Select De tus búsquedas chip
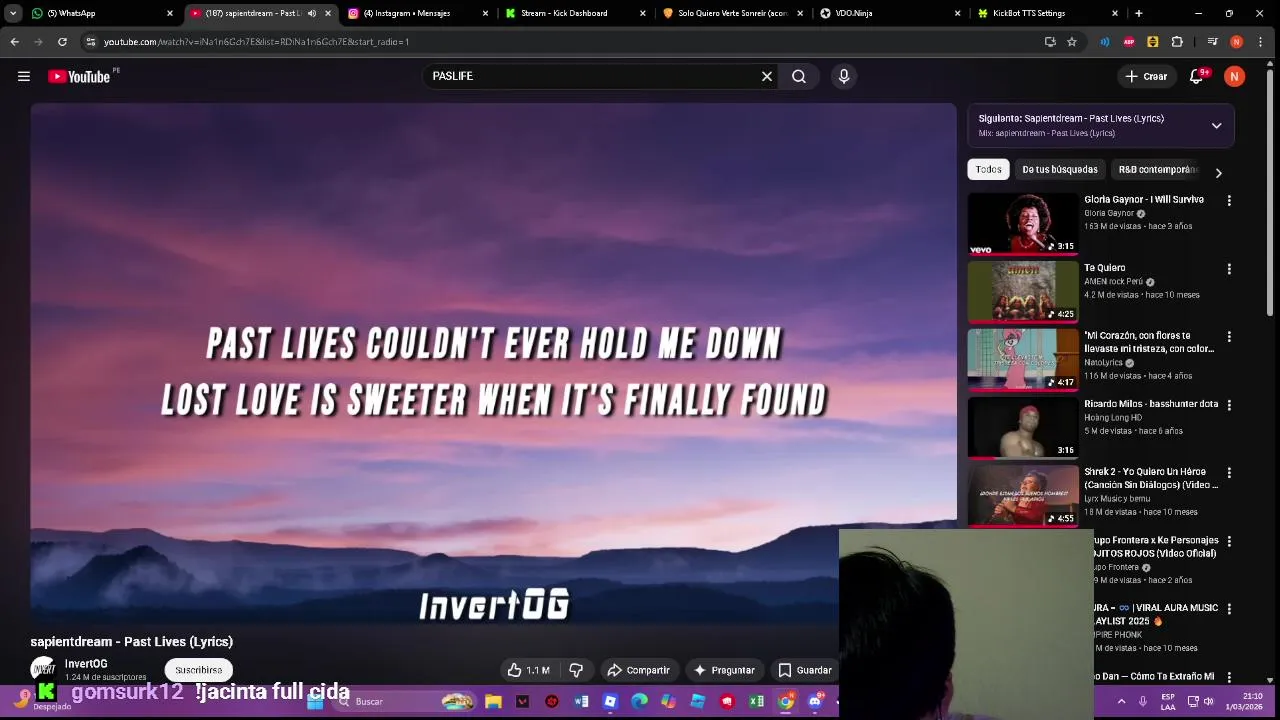Image resolution: width=1280 pixels, height=720 pixels. [x=1060, y=169]
